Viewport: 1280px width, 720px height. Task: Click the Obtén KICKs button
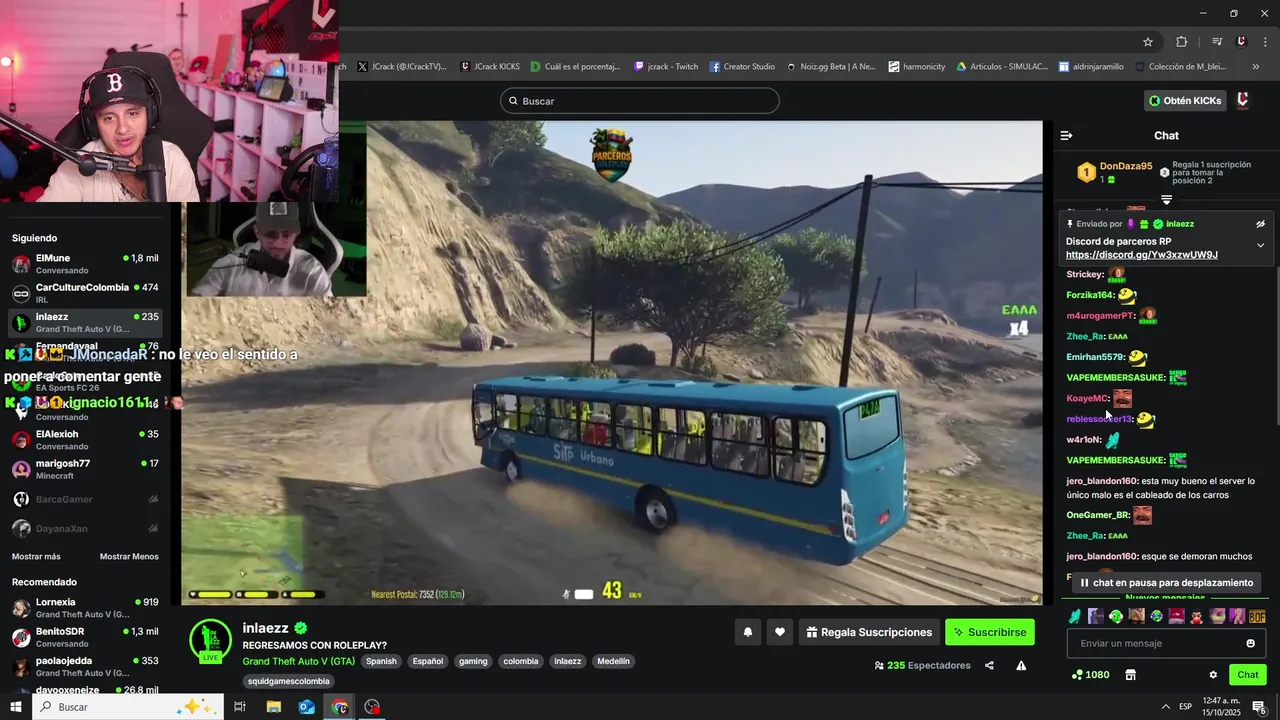(x=1185, y=101)
